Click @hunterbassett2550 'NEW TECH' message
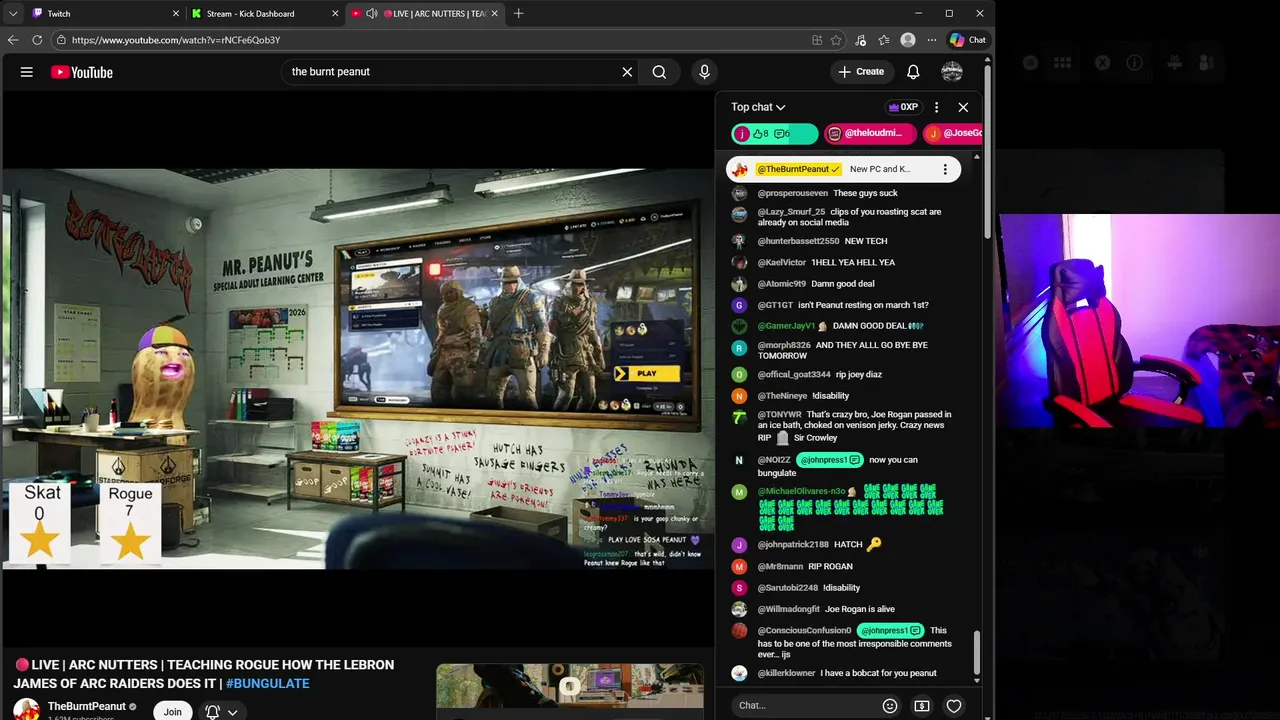The height and width of the screenshot is (720, 1280). point(822,241)
